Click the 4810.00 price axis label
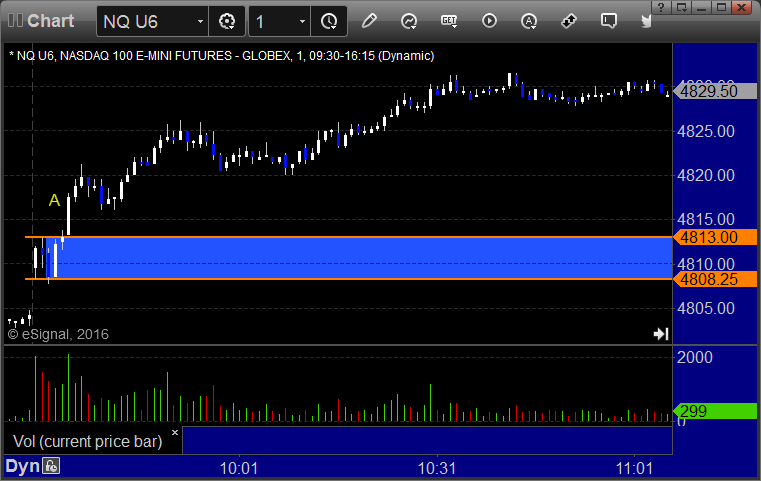Screen dimensions: 761x481 (x=706, y=264)
